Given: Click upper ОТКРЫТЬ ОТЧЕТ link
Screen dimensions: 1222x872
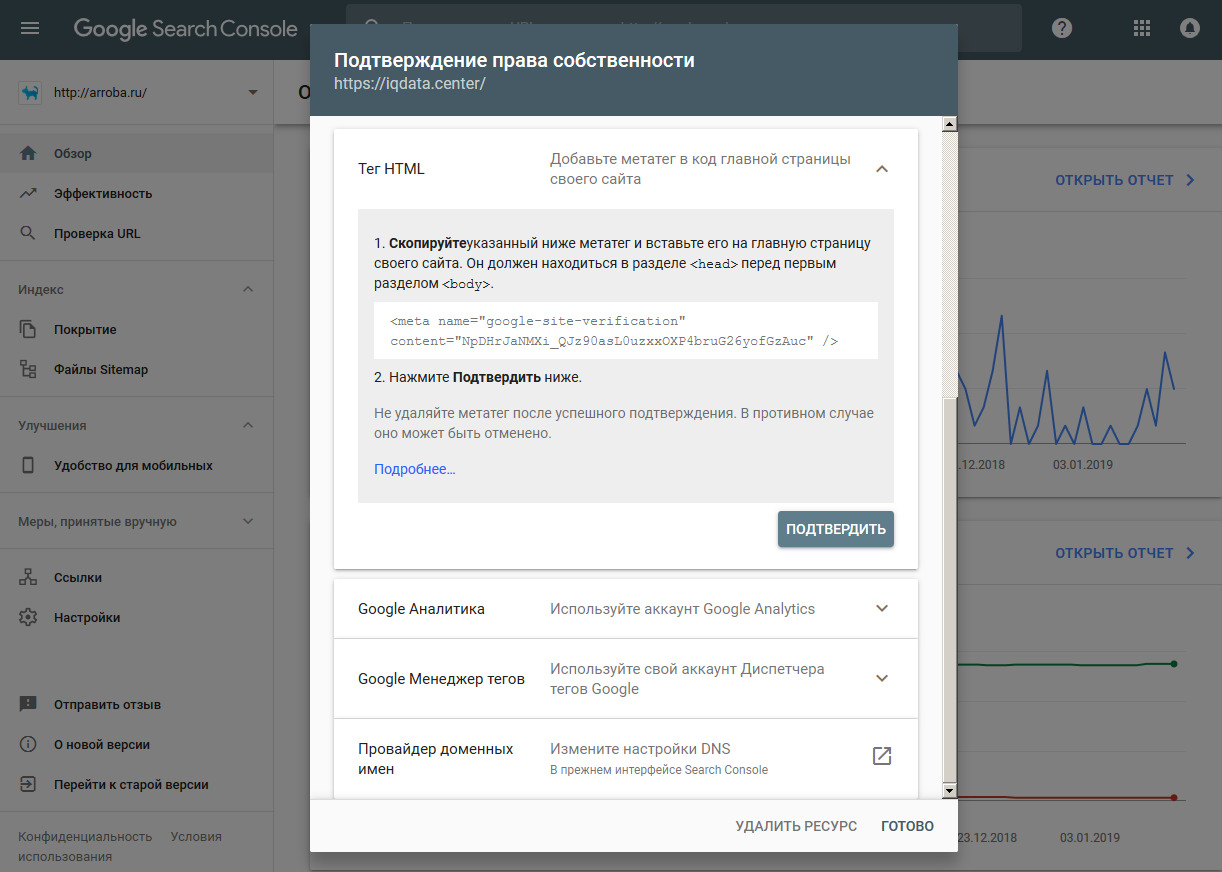Looking at the screenshot, I should coord(1125,180).
